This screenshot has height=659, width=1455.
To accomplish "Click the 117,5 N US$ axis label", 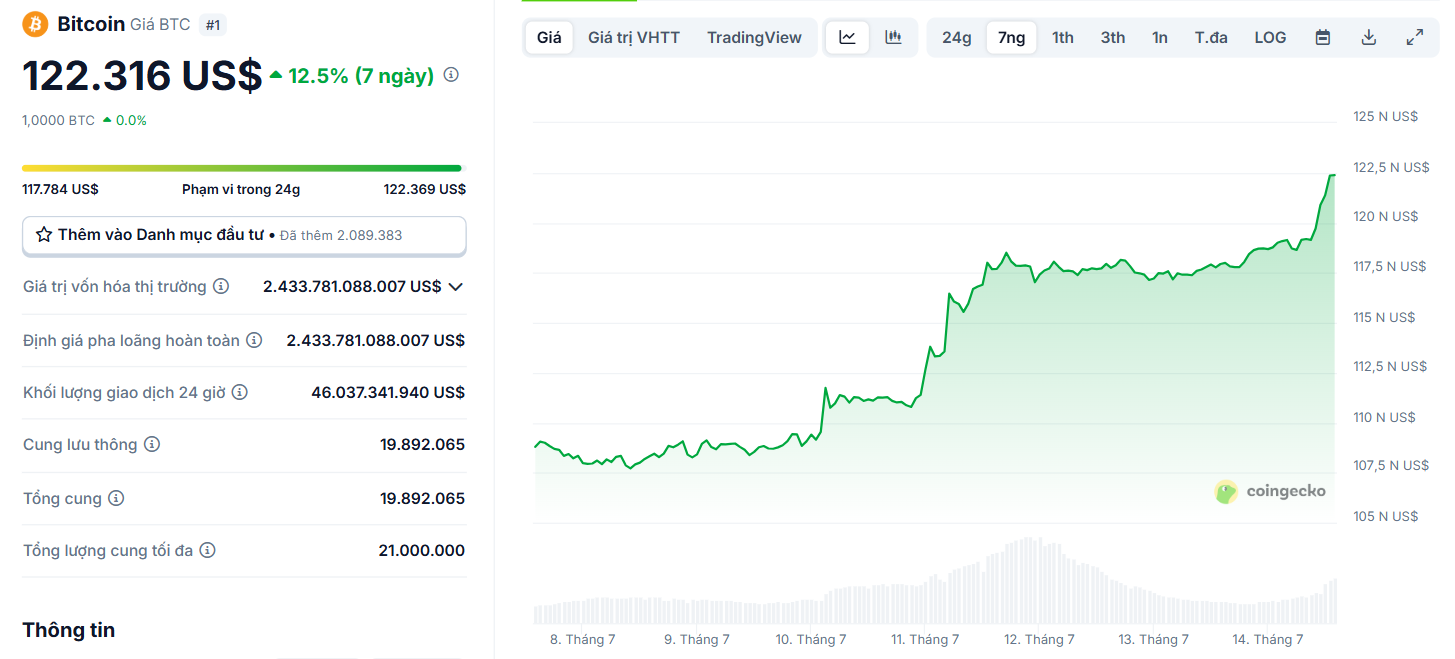I will click(x=1390, y=266).
